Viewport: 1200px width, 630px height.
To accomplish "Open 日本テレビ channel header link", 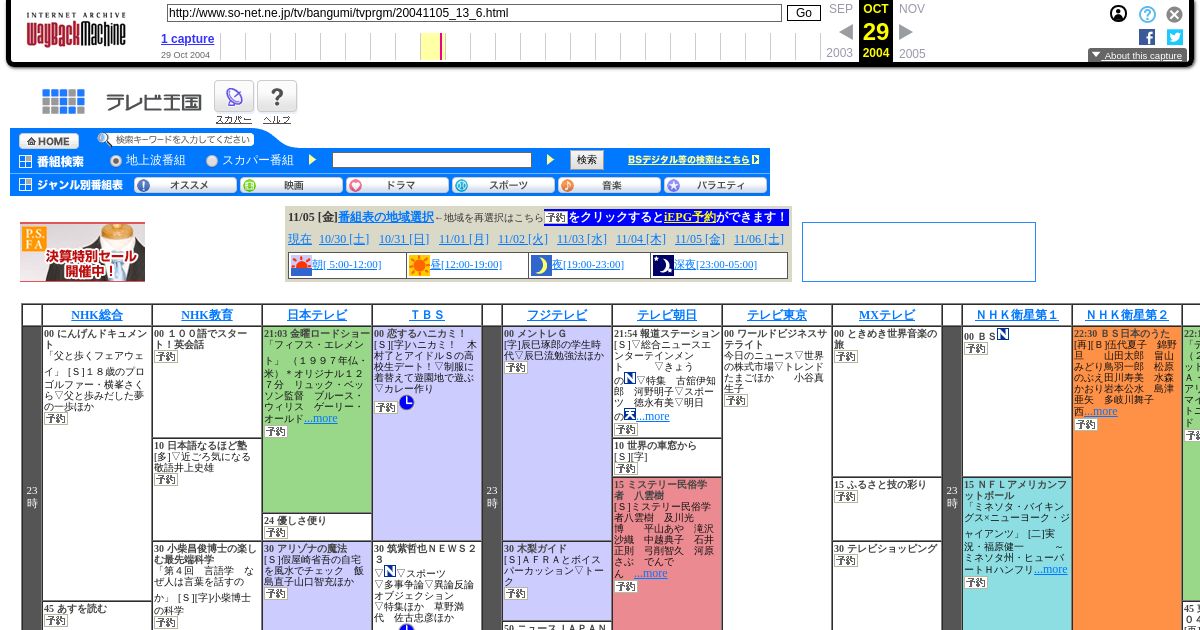I will tap(317, 315).
